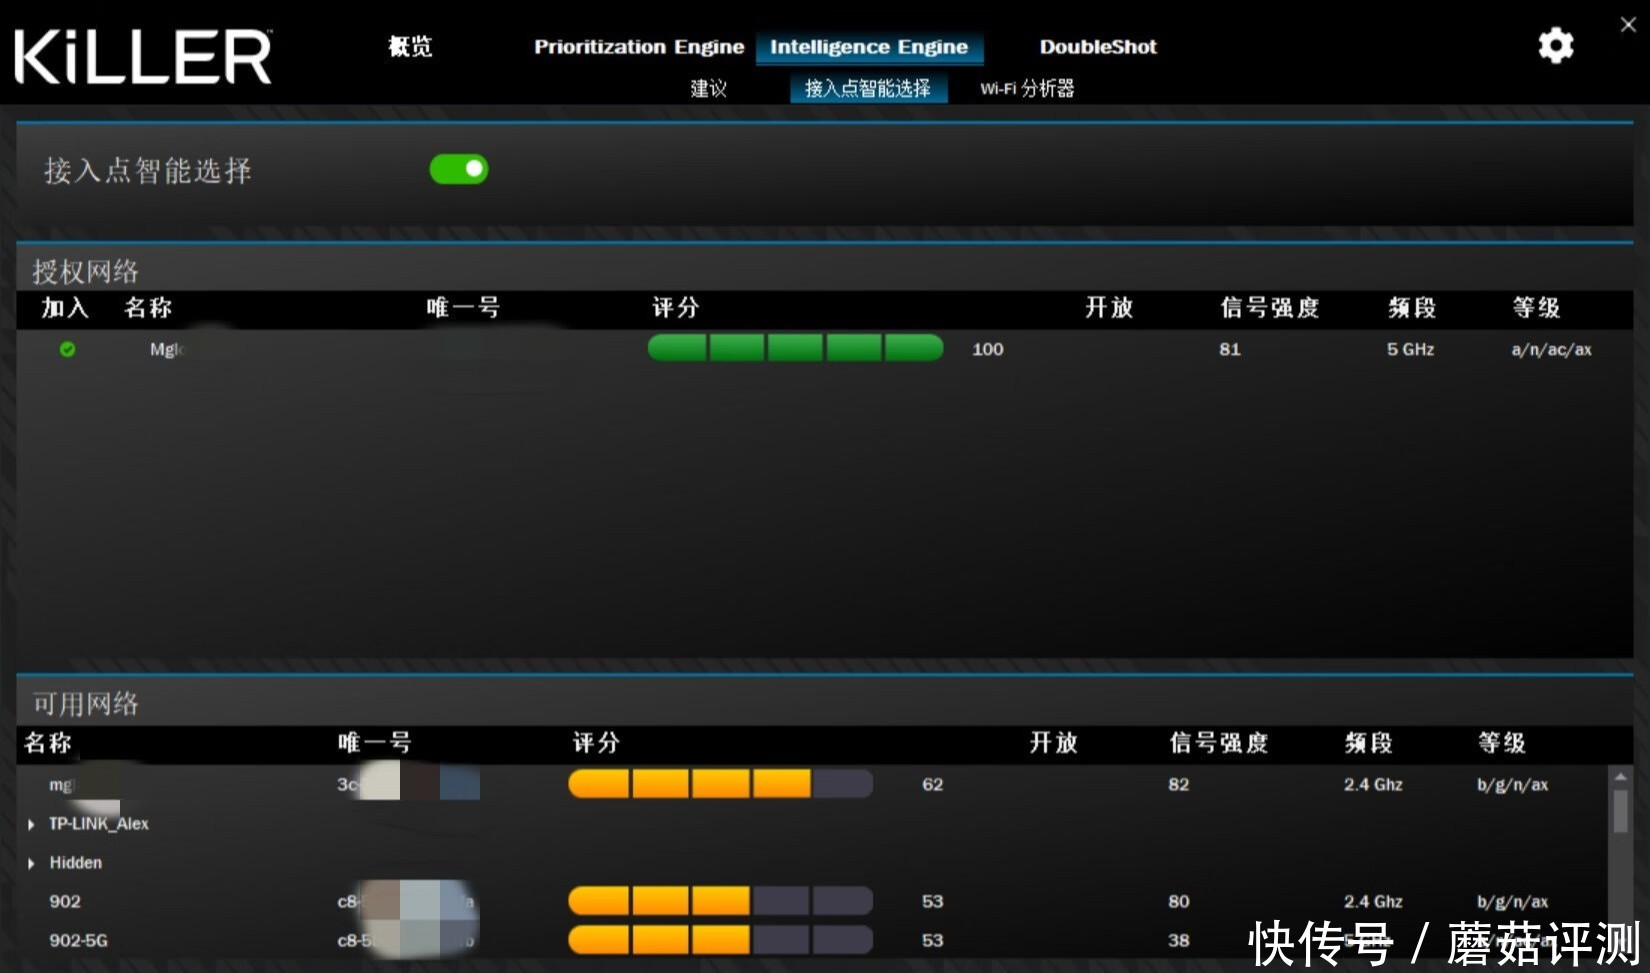Click score value 100

[x=987, y=349]
